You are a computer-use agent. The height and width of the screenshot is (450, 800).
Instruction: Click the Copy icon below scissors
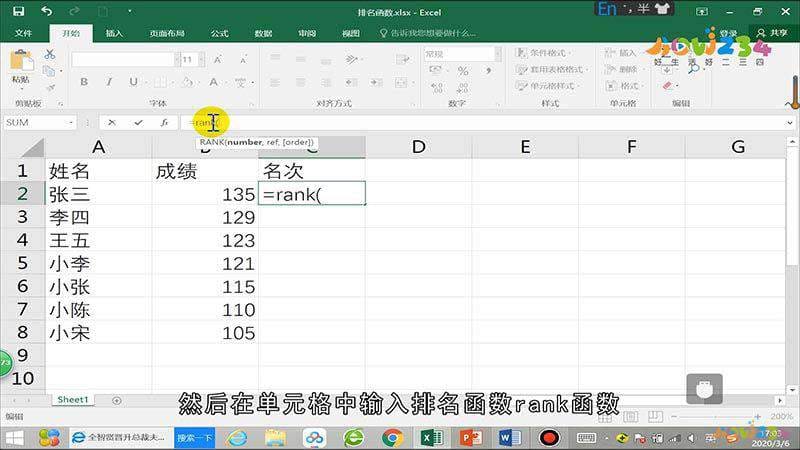[x=49, y=71]
